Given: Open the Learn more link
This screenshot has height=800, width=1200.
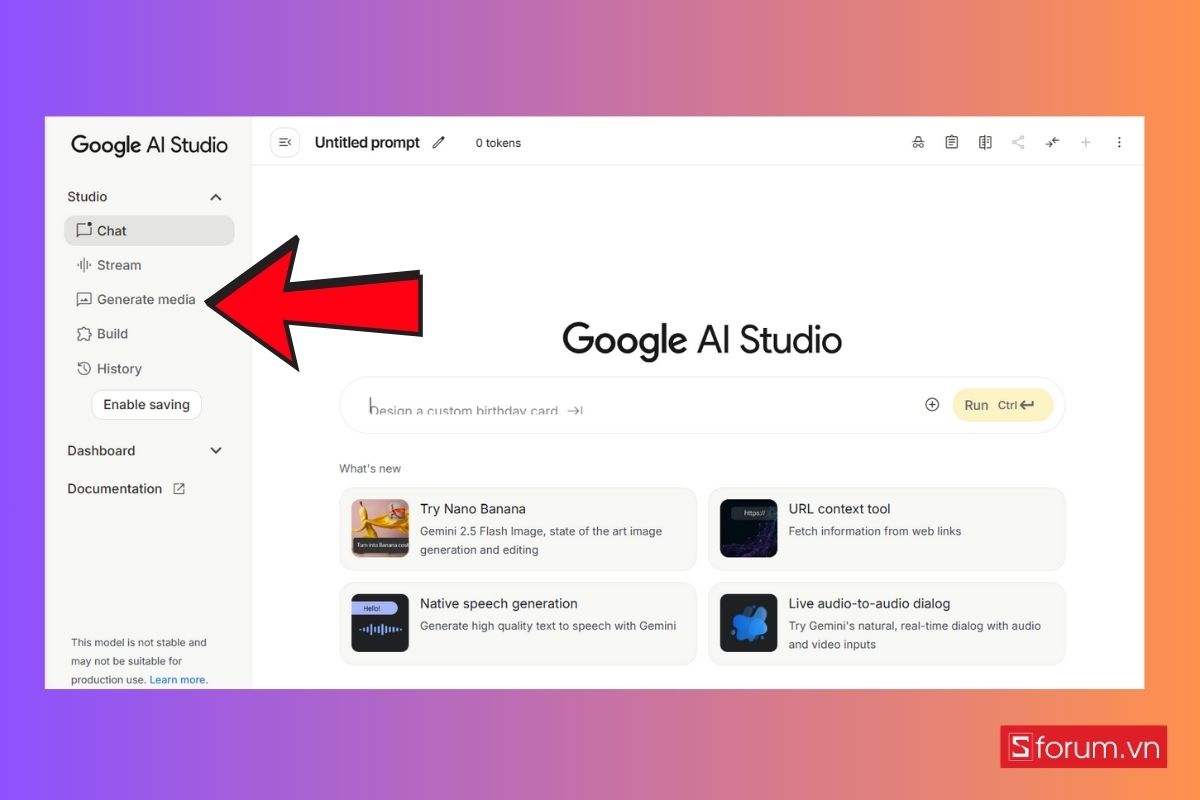Looking at the screenshot, I should [177, 679].
